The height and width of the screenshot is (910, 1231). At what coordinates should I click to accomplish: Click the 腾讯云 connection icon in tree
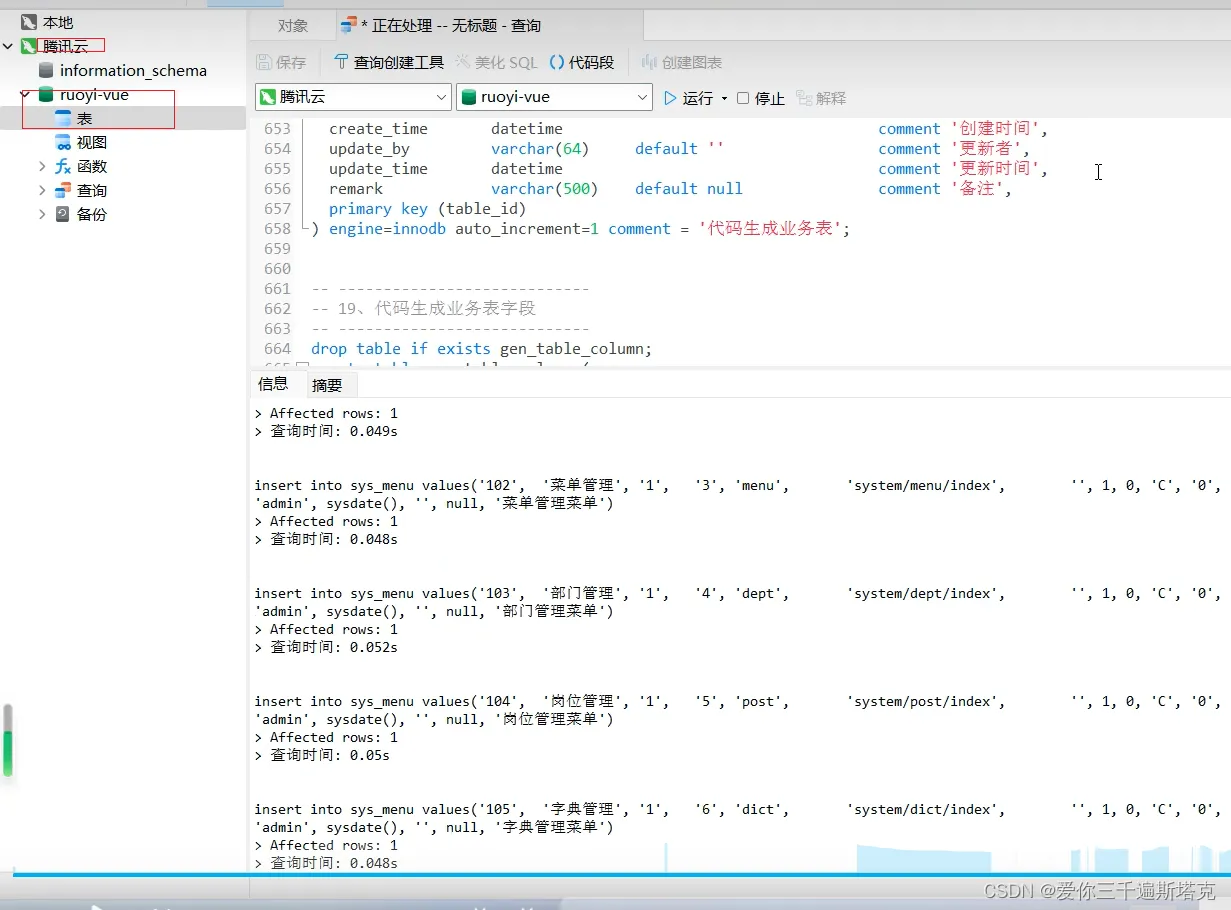28,46
